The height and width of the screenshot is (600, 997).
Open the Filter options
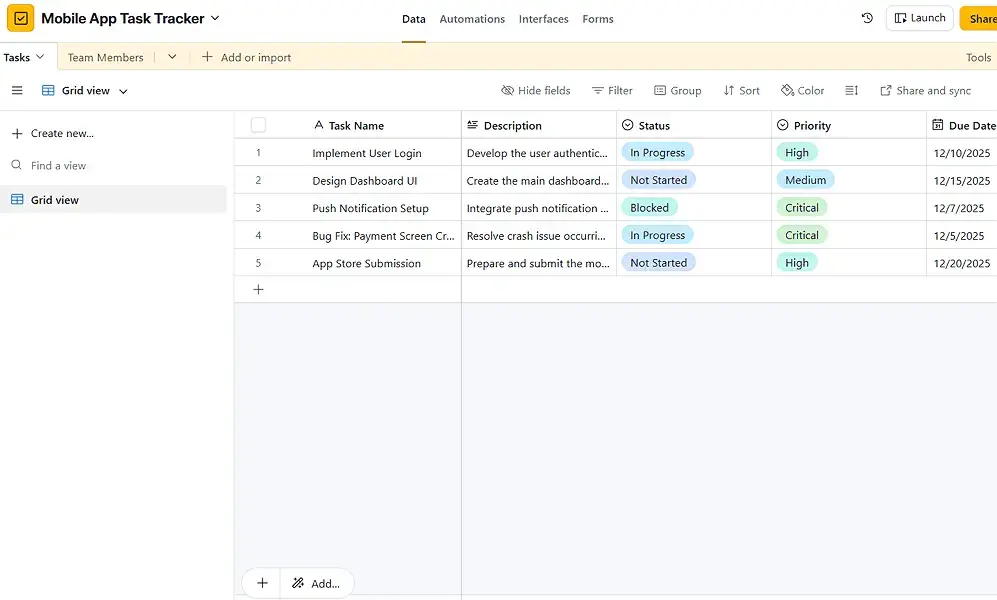(612, 90)
